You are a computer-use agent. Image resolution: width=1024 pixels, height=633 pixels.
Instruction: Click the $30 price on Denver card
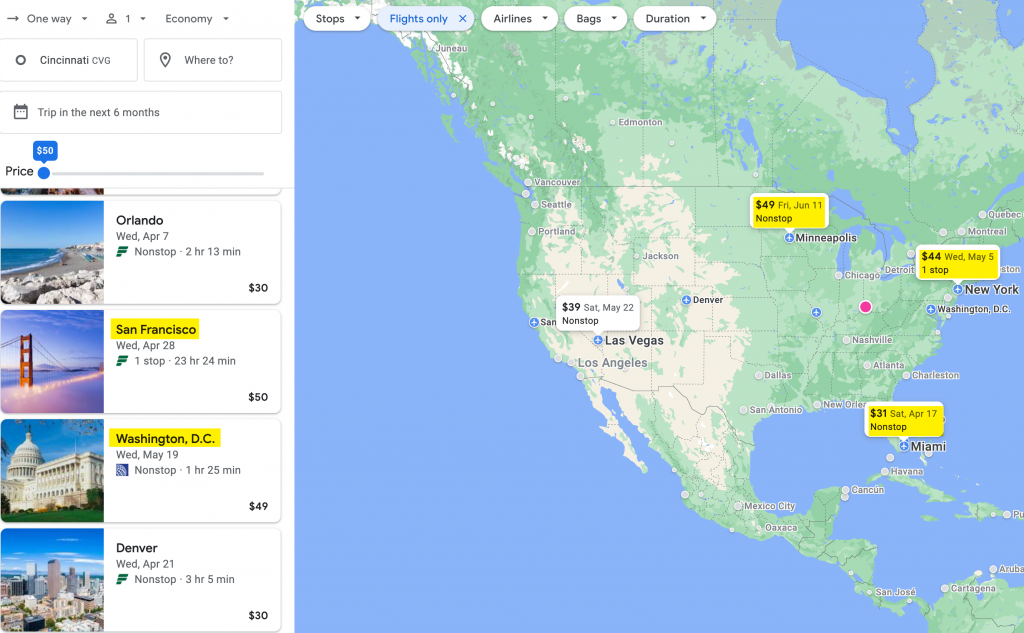pos(258,615)
